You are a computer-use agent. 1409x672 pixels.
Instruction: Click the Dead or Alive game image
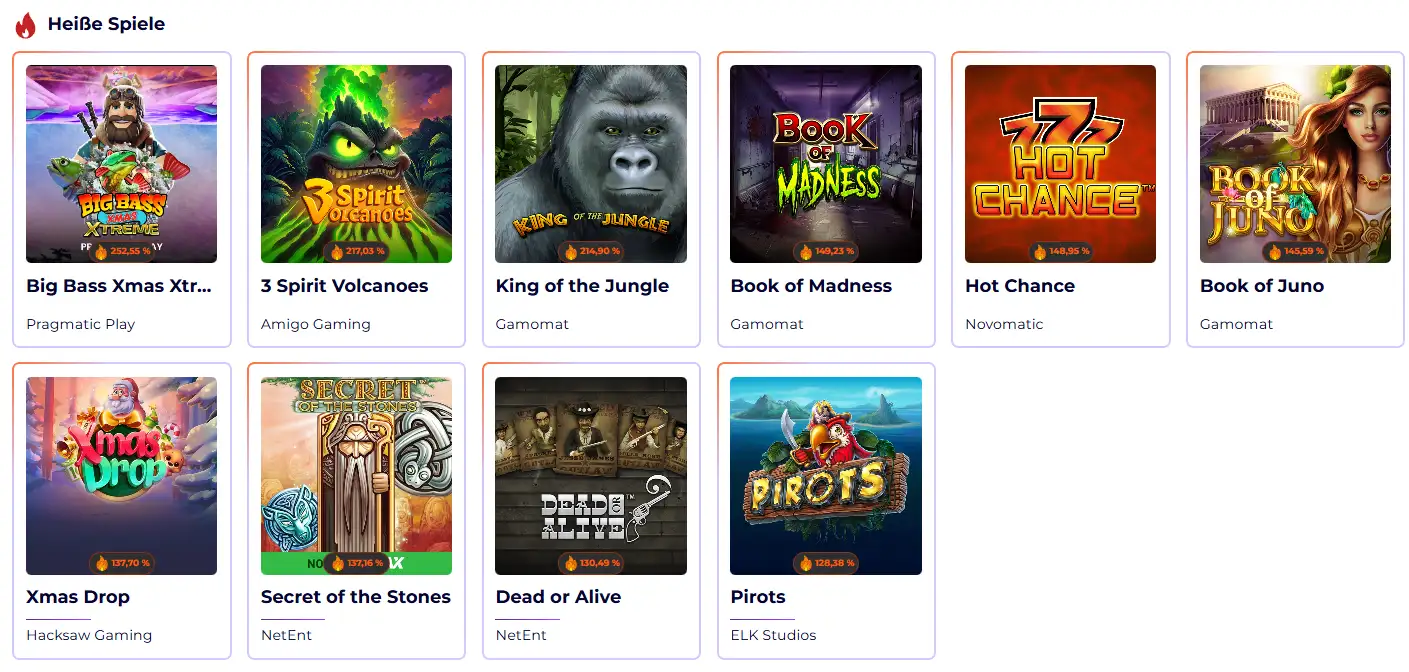pyautogui.click(x=591, y=476)
